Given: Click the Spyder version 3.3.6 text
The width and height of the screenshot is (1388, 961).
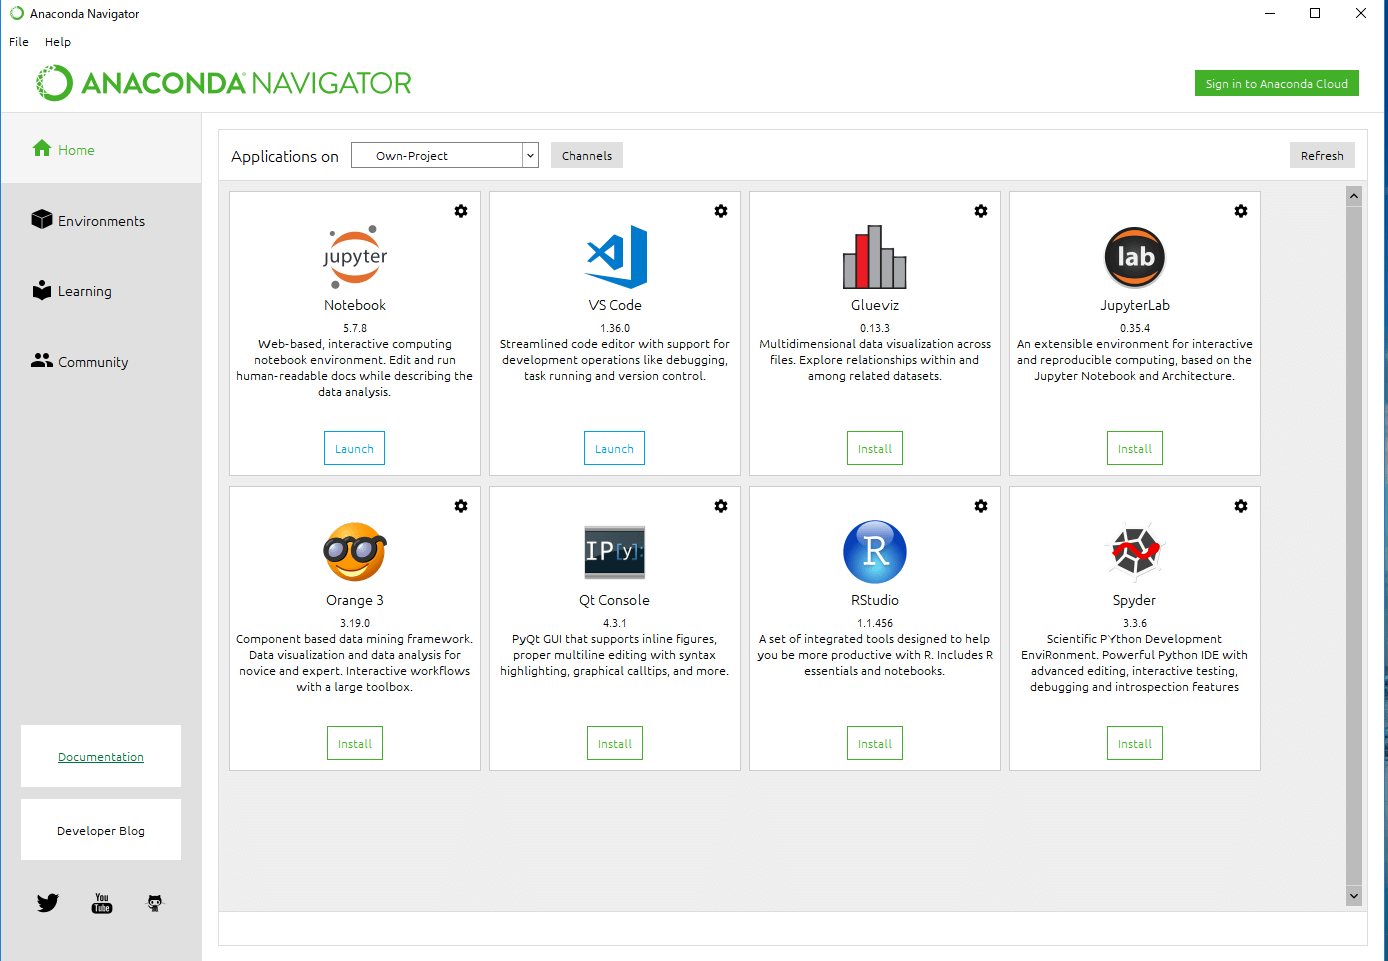Looking at the screenshot, I should pos(1135,623).
